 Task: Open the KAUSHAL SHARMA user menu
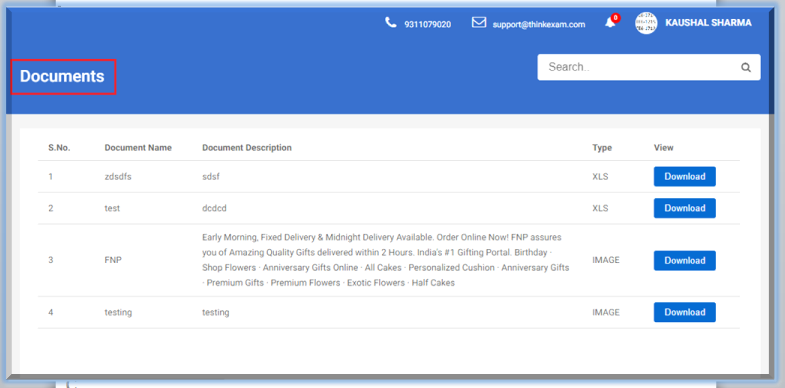(708, 23)
